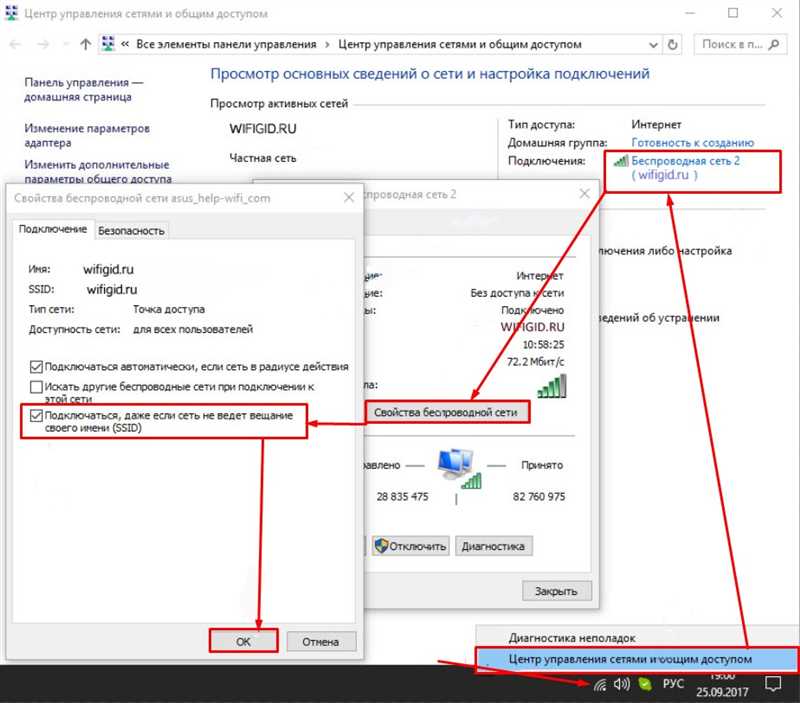
Task: Click Отмена in wireless properties dialog
Action: click(x=320, y=642)
